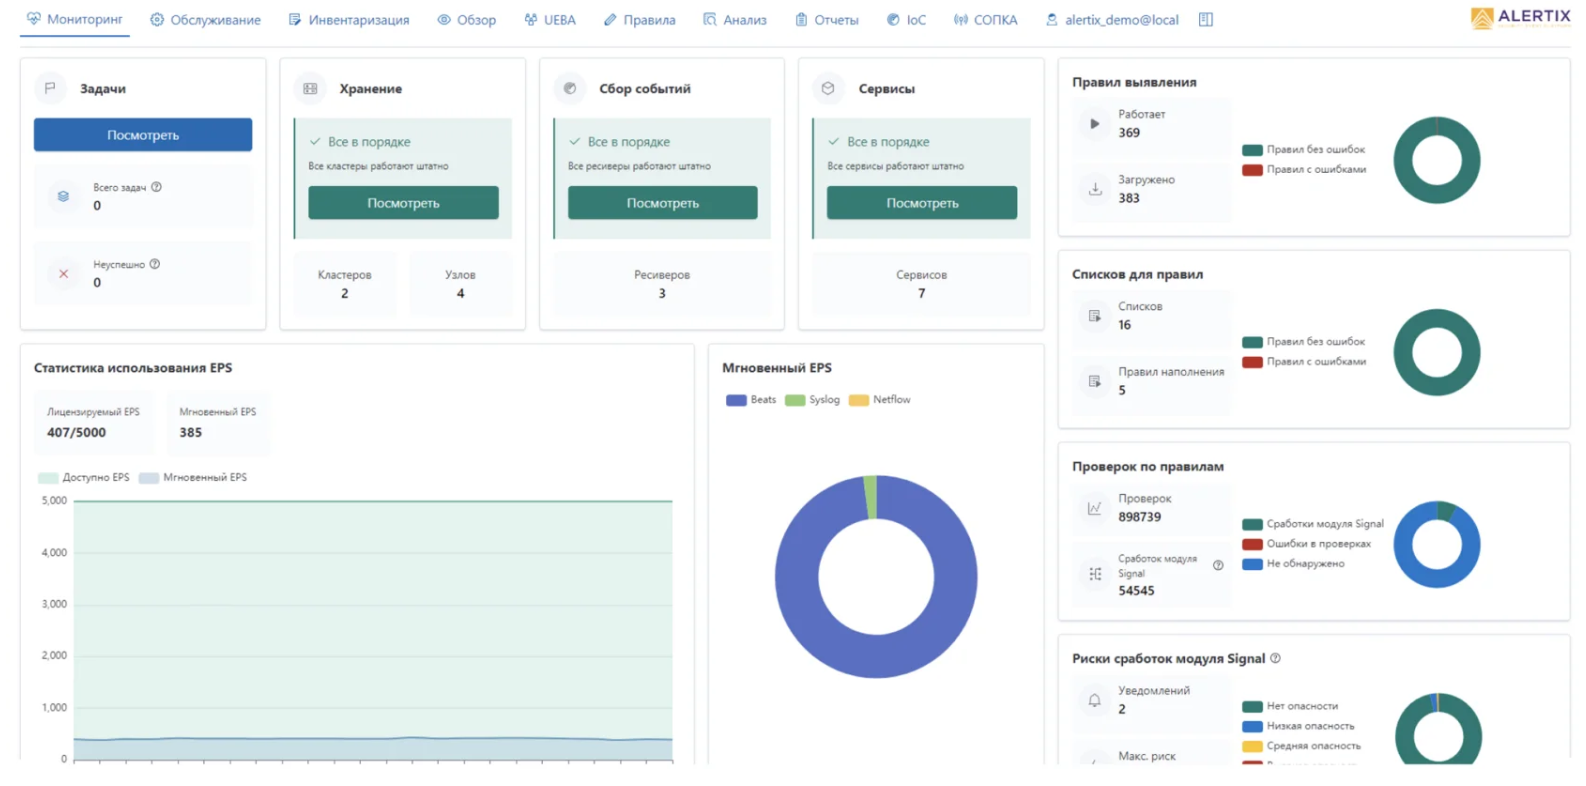Click the help icon next to Всего задач
The width and height of the screenshot is (1586, 786).
156,187
